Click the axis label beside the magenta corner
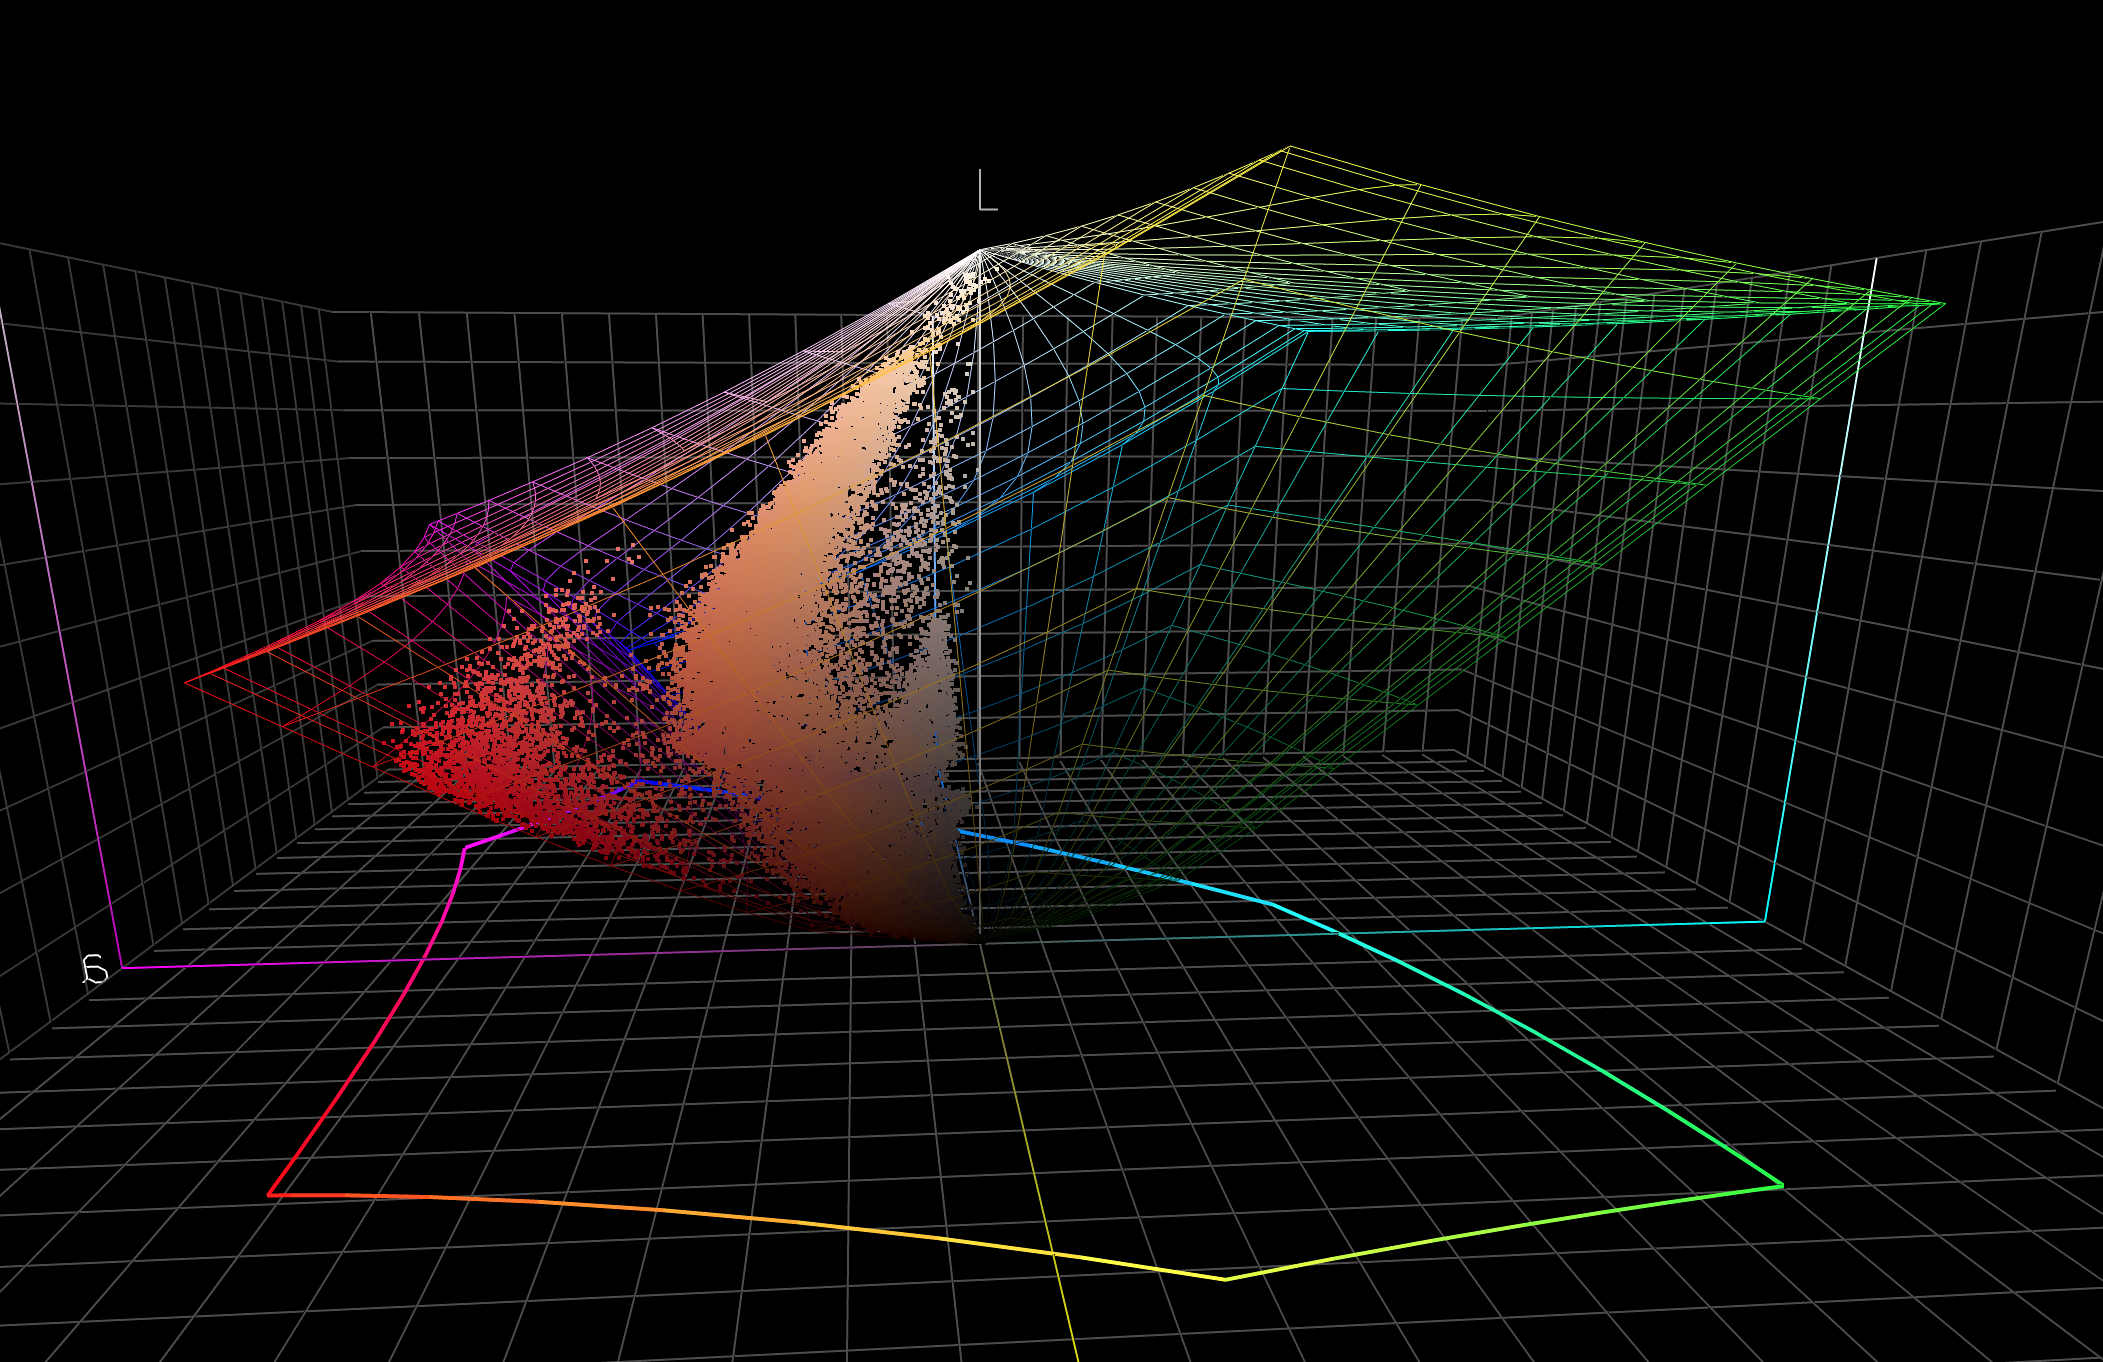Viewport: 2103px width, 1362px height. (x=94, y=969)
